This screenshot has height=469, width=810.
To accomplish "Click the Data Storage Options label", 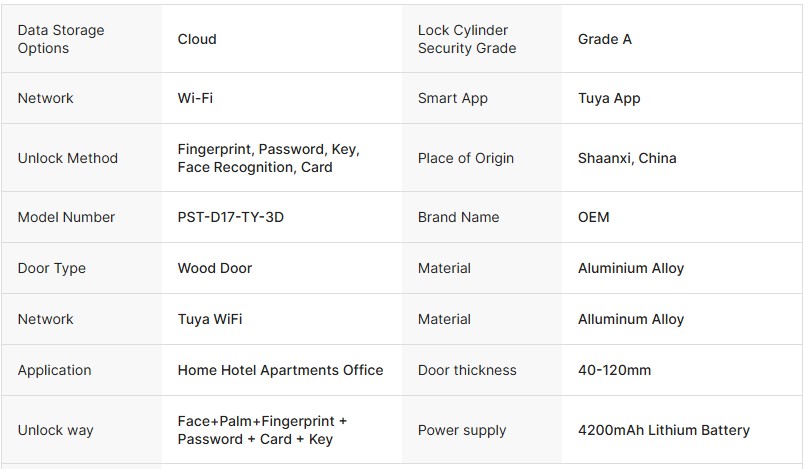I will (61, 39).
